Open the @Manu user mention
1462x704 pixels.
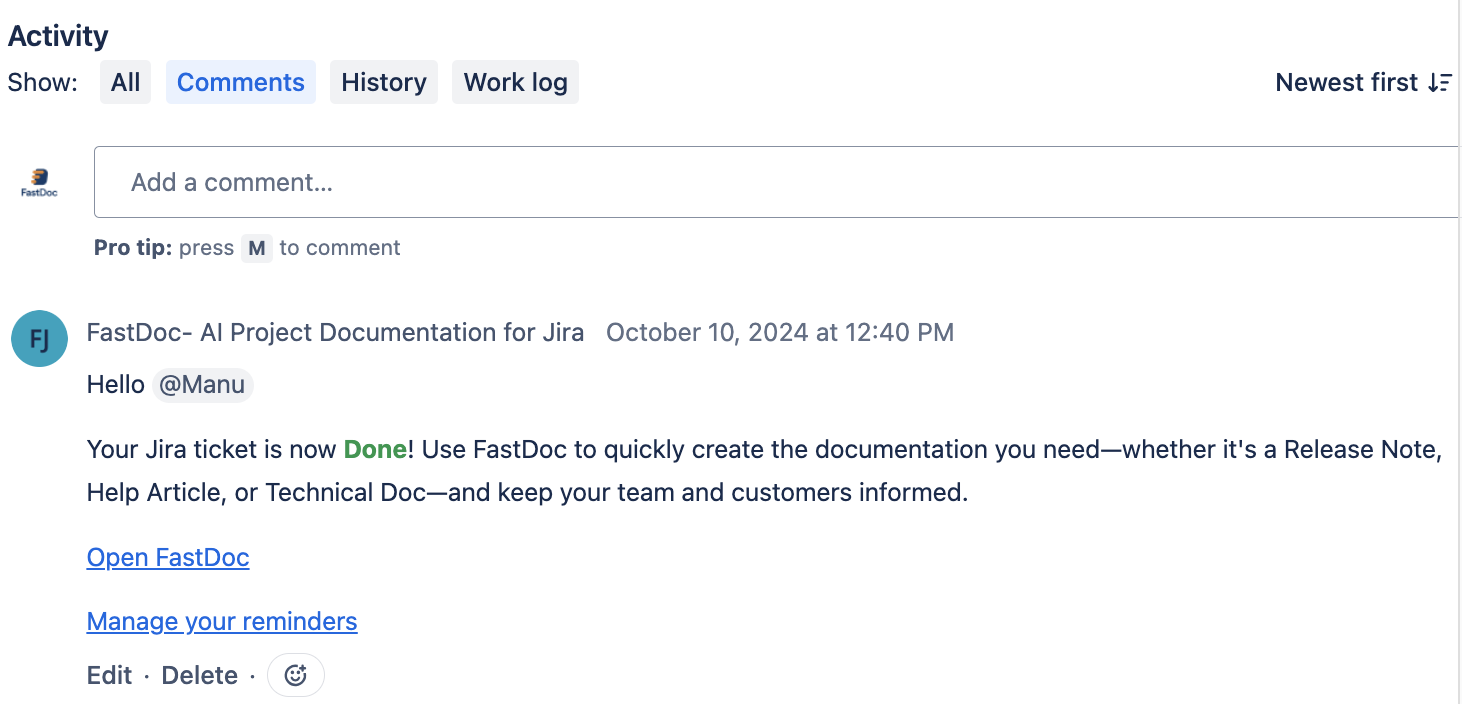pos(203,385)
